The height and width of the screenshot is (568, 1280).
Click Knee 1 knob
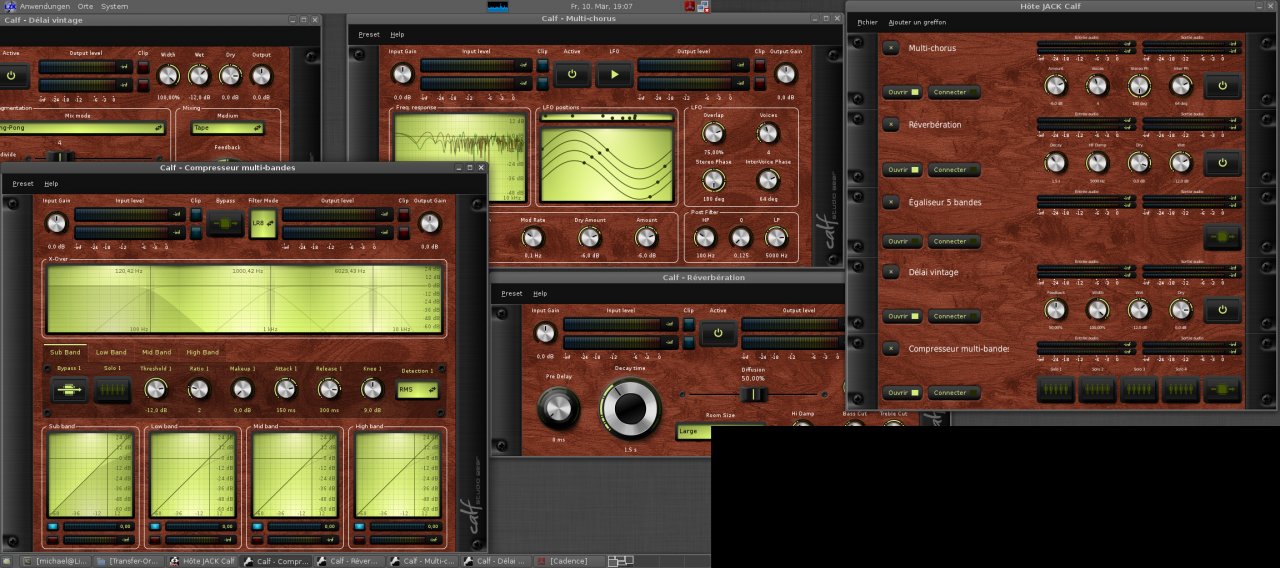[372, 388]
